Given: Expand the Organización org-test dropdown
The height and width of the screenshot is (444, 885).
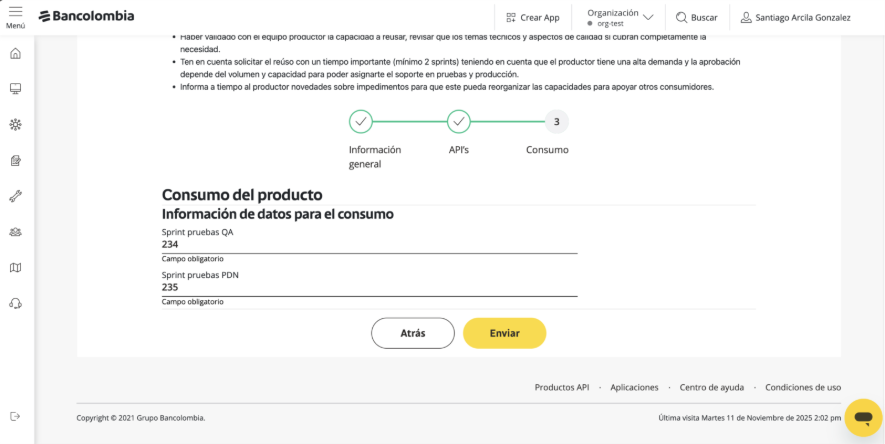Looking at the screenshot, I should [620, 17].
